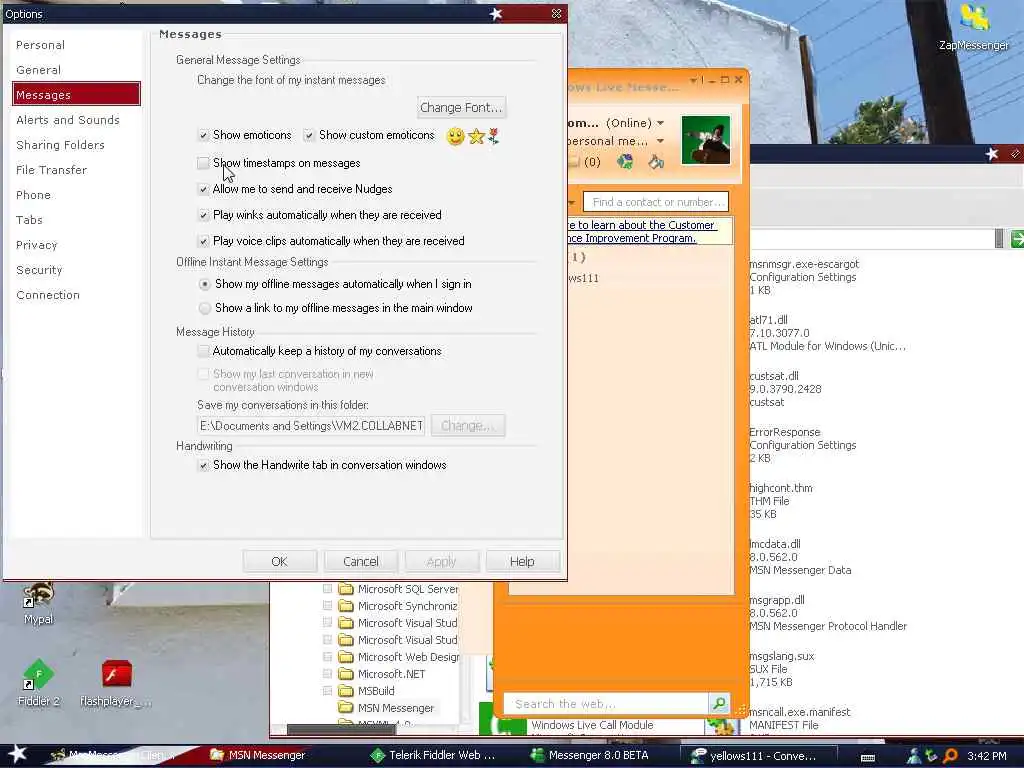Switch to Messenger 8.0 BETA taskbar button

[590, 755]
